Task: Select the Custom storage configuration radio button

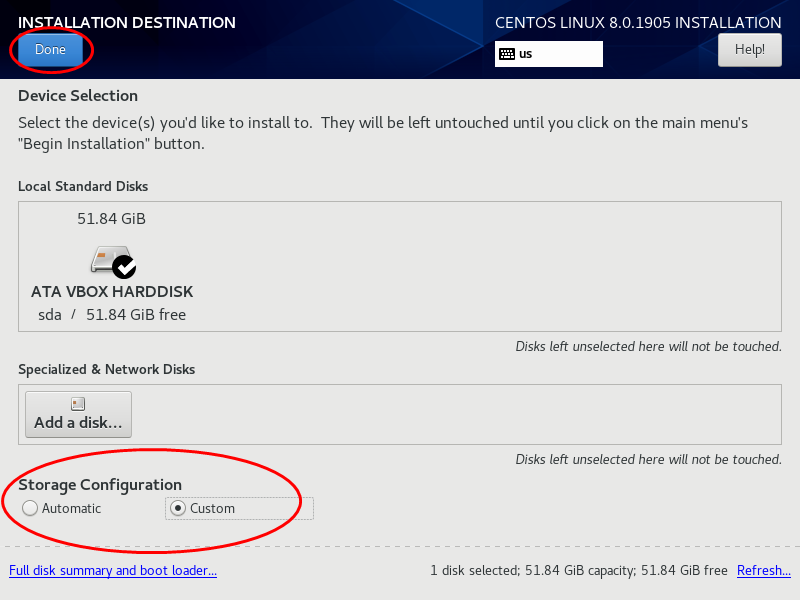Action: pyautogui.click(x=178, y=508)
